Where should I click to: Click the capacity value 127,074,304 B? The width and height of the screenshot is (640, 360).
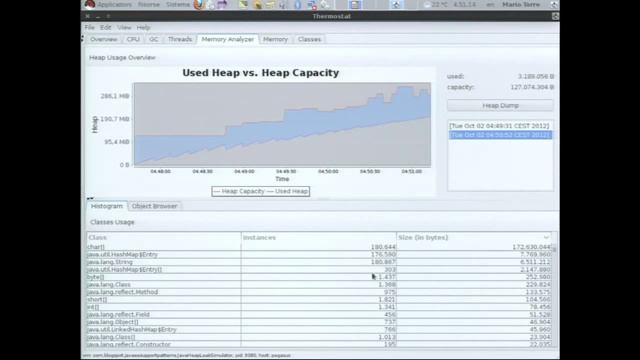[532, 87]
